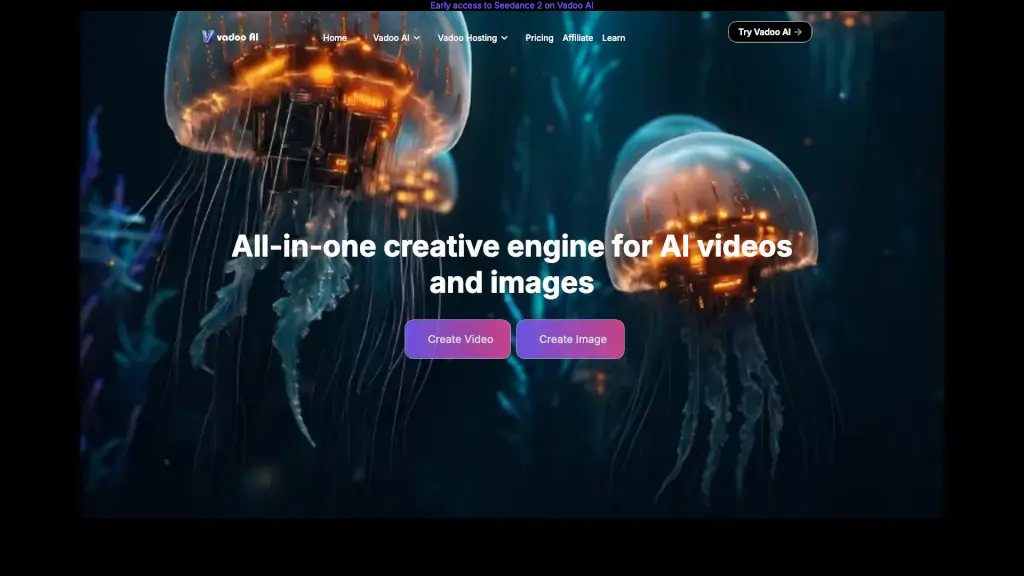
Task: Click the chevron next to Vadoo AI
Action: tap(417, 38)
